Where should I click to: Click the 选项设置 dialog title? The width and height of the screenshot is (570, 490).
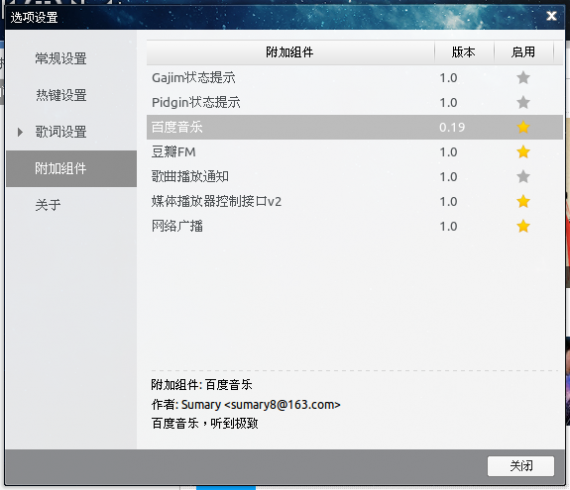[x=34, y=17]
